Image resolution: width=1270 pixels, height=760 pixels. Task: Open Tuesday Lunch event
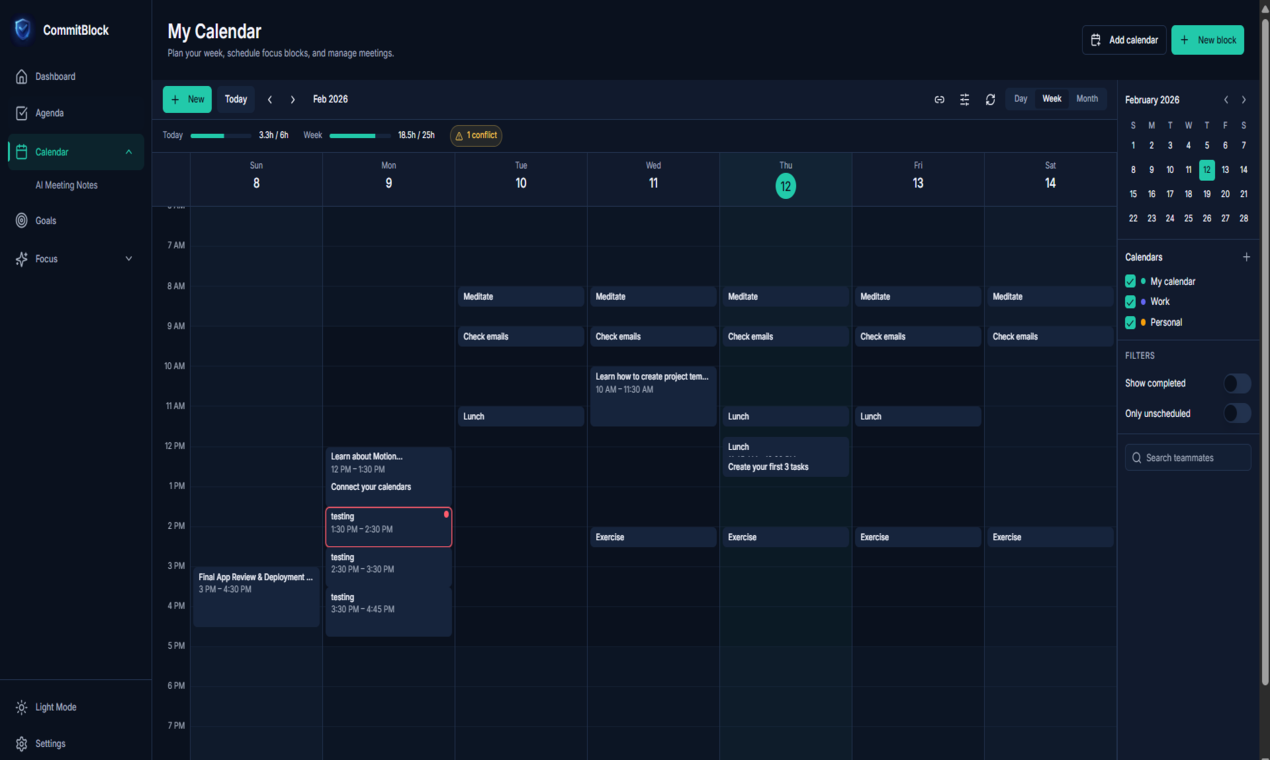tap(521, 417)
